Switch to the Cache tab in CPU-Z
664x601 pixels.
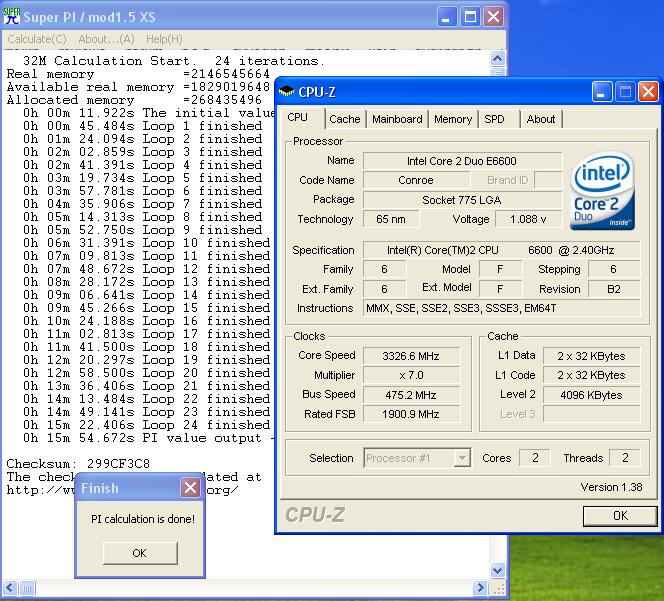click(x=345, y=119)
